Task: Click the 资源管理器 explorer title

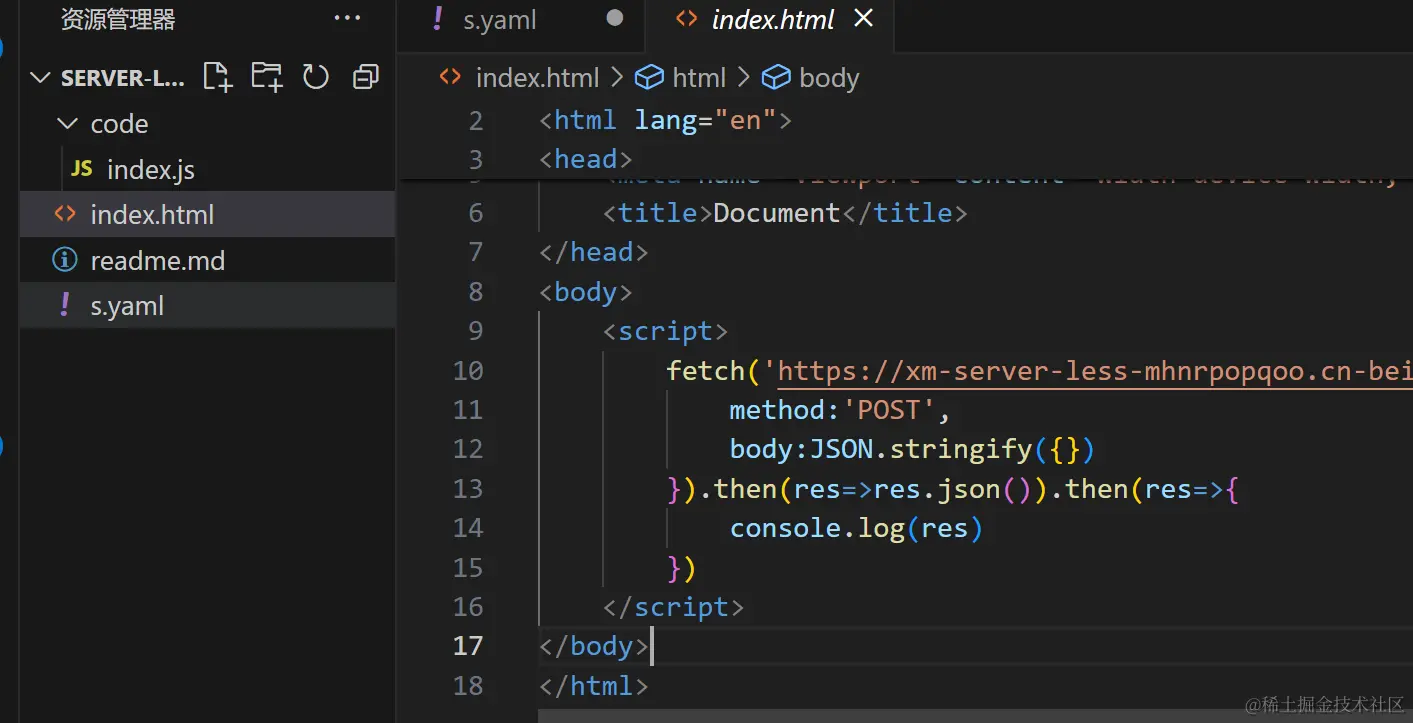Action: tap(118, 19)
